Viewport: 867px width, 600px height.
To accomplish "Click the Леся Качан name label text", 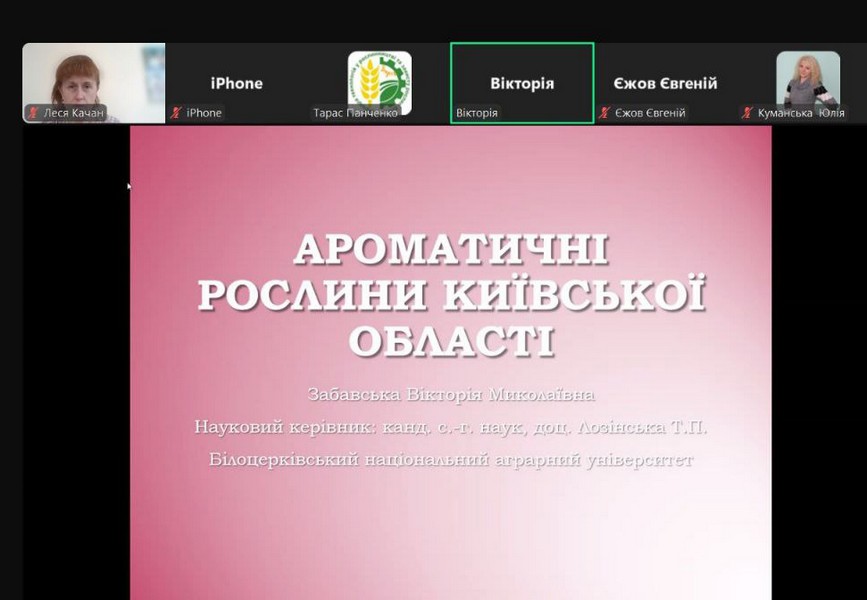I will (73, 113).
